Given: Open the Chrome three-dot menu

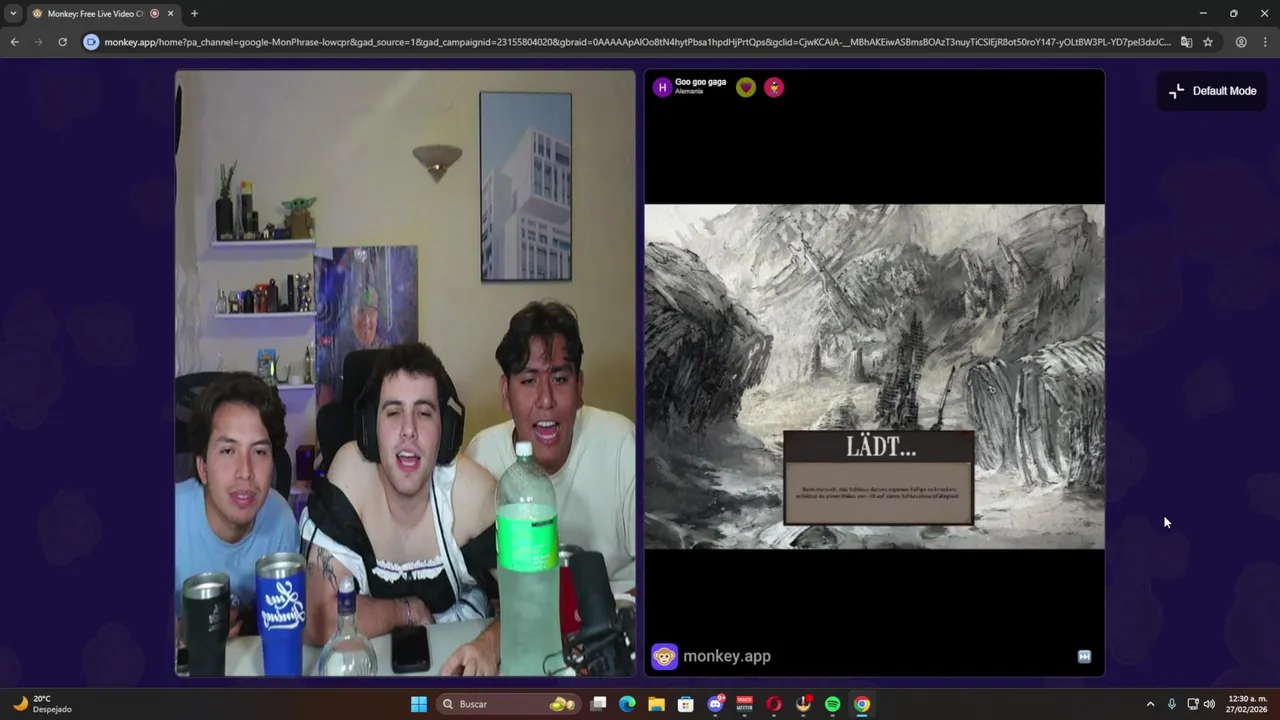Looking at the screenshot, I should [x=1265, y=42].
